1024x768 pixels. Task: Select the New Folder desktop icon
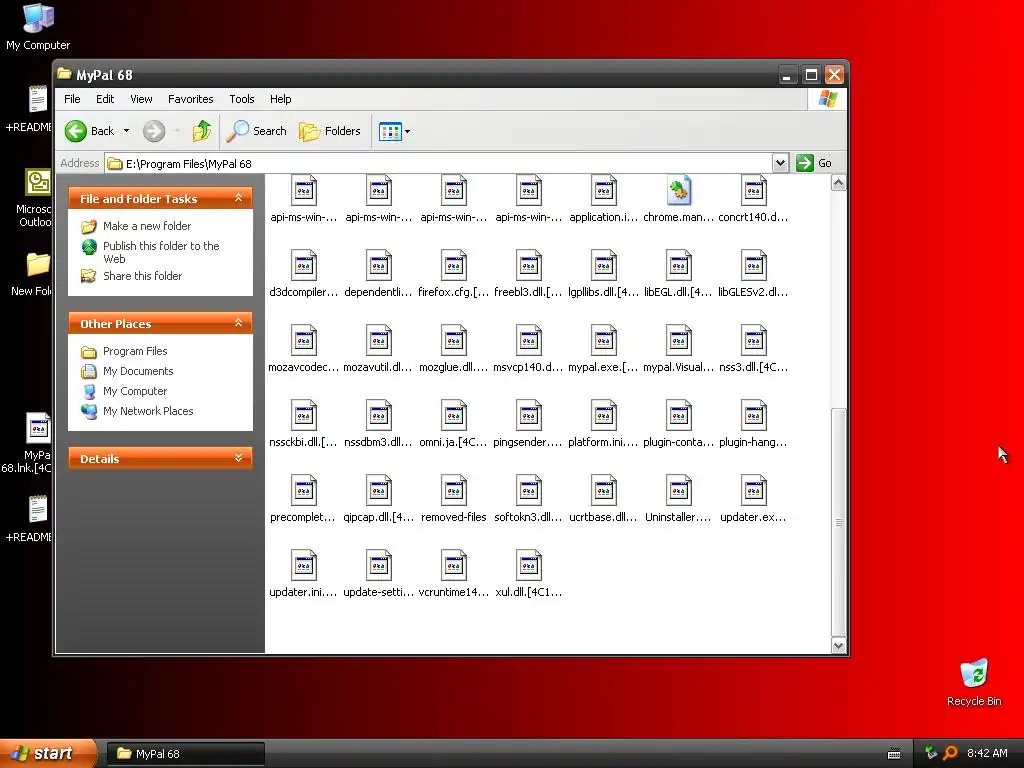click(33, 274)
